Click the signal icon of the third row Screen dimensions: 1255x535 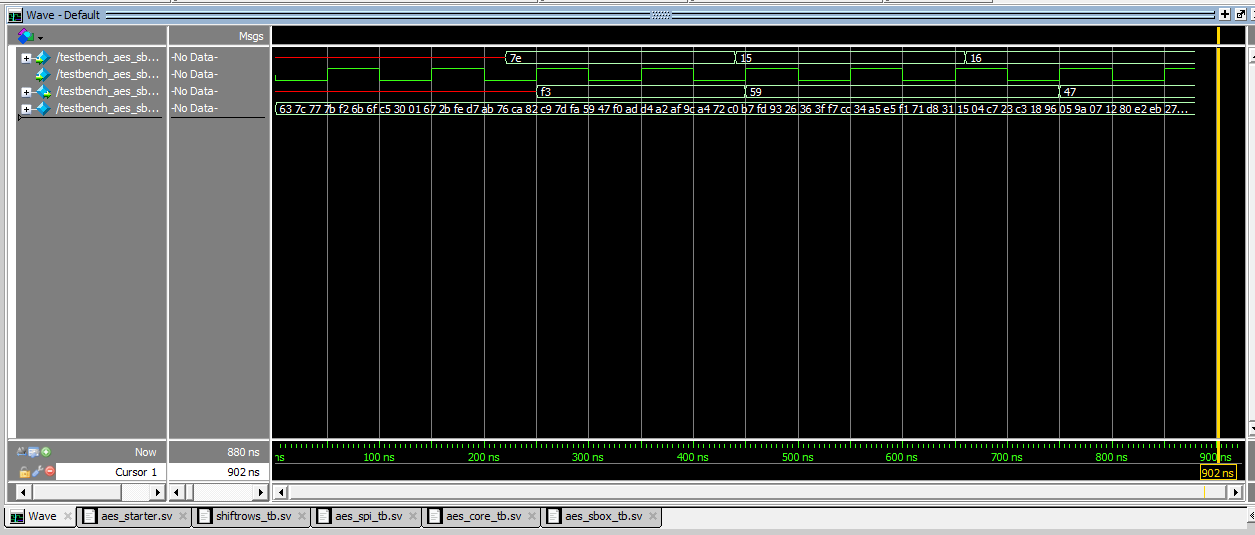pyautogui.click(x=42, y=92)
